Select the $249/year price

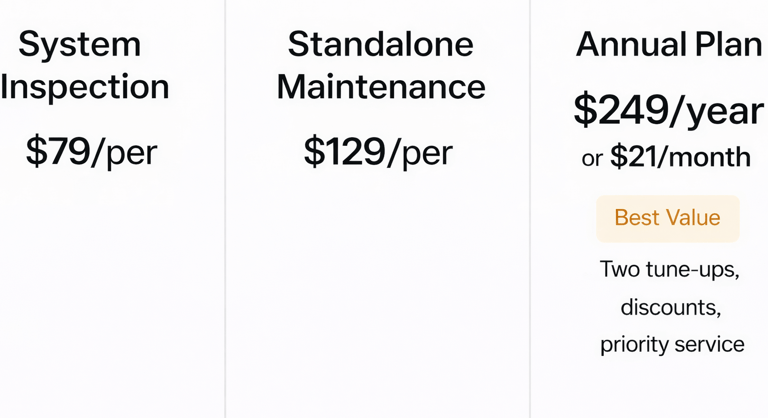pyautogui.click(x=668, y=110)
